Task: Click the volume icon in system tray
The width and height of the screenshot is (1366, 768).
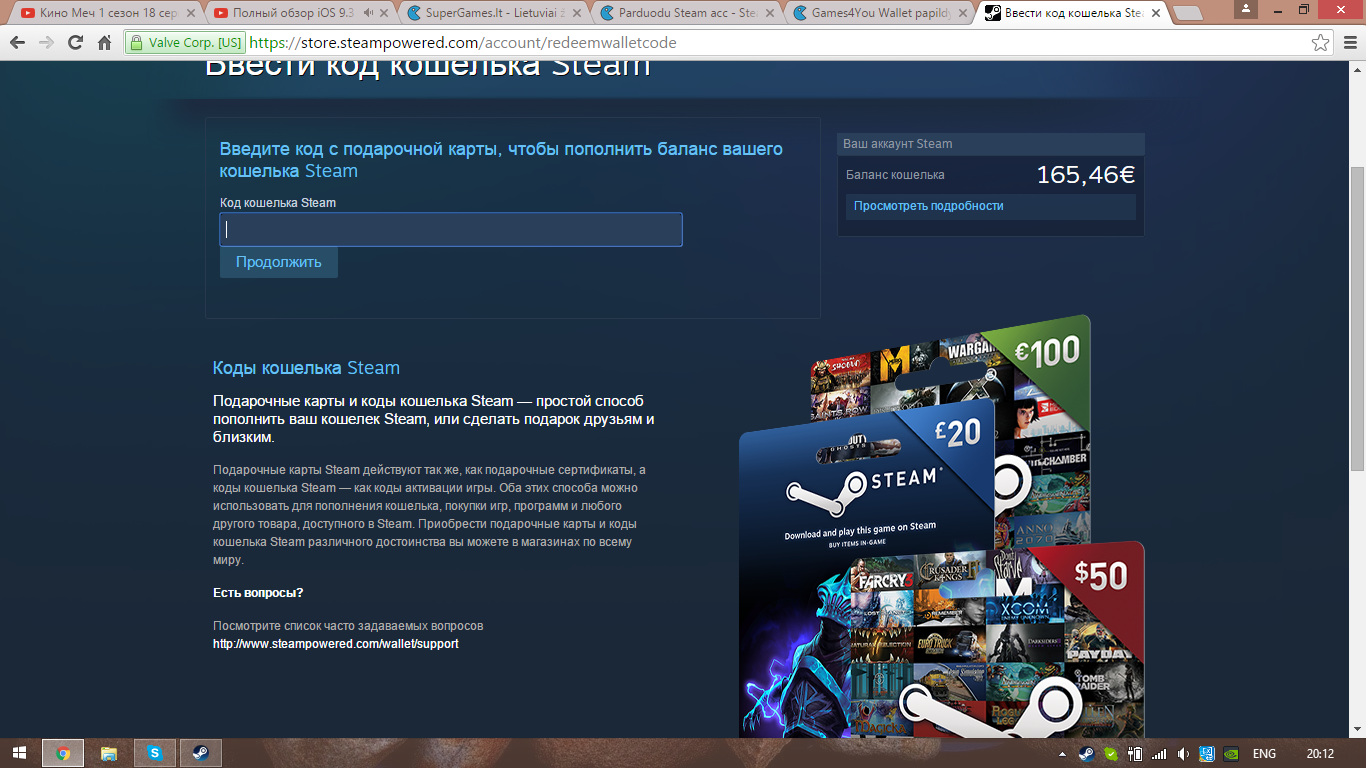Action: 1184,754
